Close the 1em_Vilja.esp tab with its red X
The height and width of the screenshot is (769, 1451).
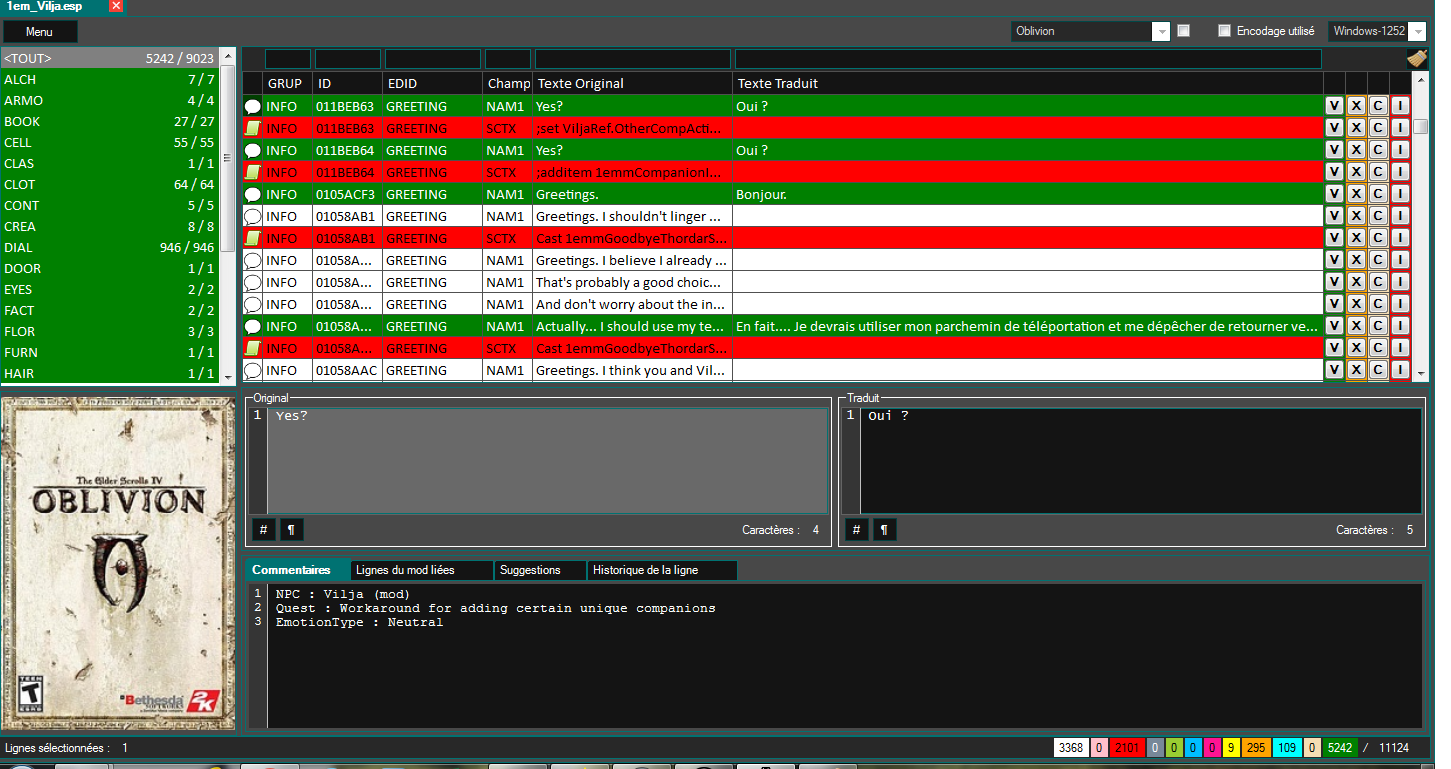(x=116, y=6)
